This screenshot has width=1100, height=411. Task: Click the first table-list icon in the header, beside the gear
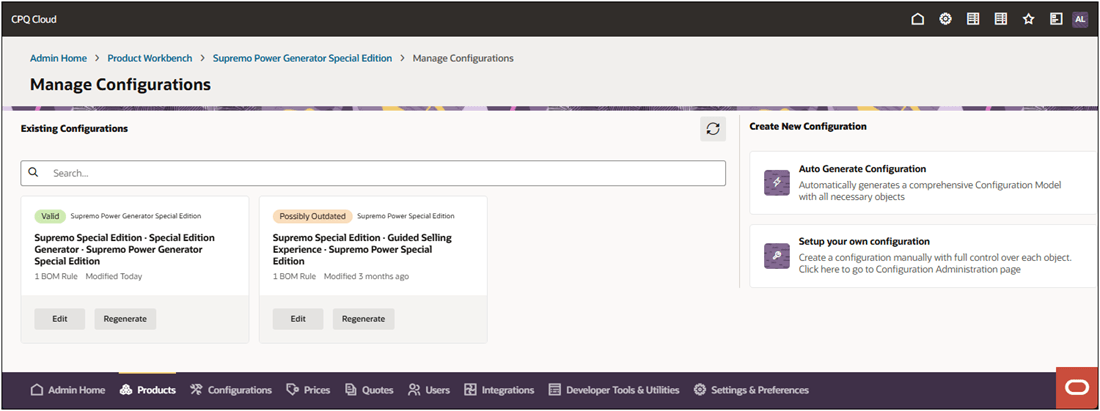click(x=973, y=20)
